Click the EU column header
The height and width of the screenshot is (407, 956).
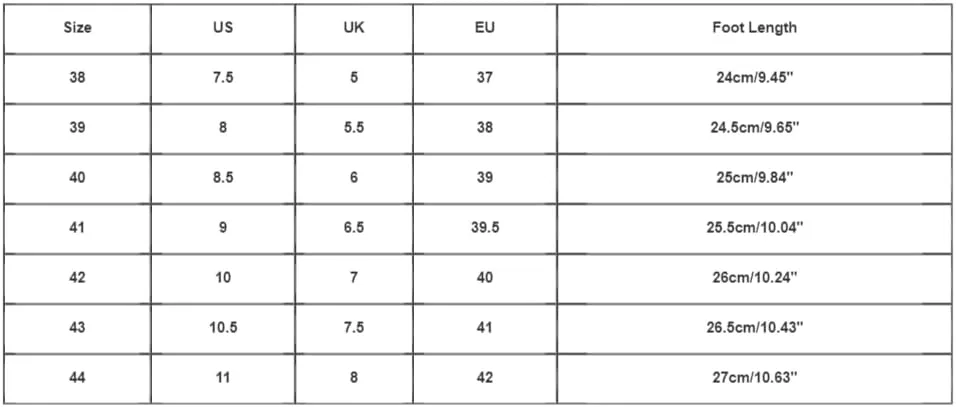(x=485, y=28)
